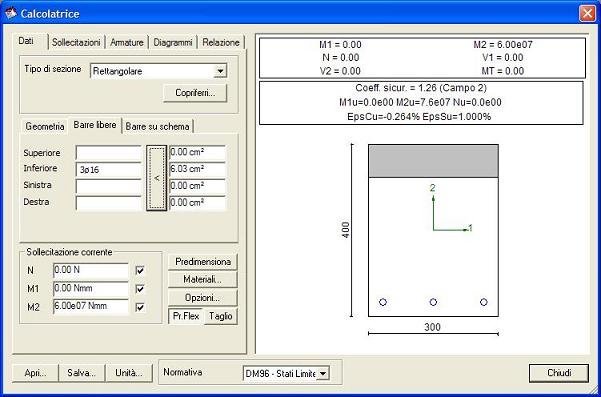
Task: Click the Inferiore area field 6.03 cm²
Action: [197, 169]
